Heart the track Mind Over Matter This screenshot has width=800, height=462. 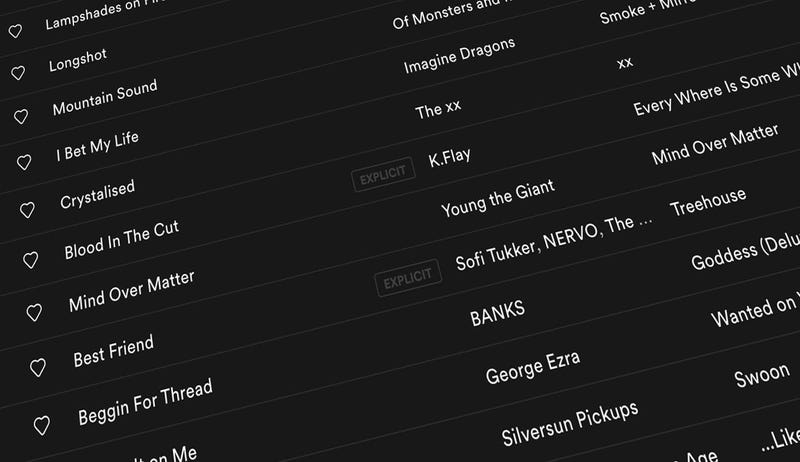(34, 312)
